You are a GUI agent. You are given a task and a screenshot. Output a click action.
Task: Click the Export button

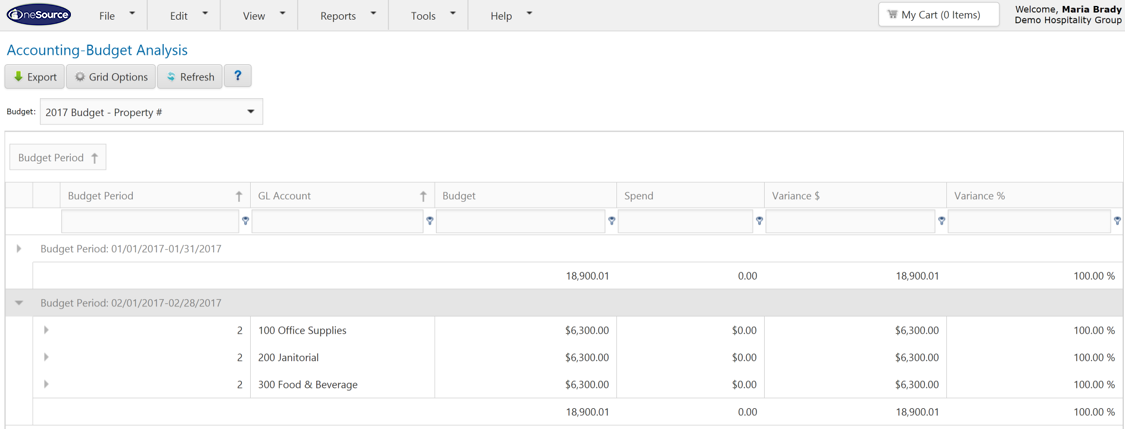[x=35, y=77]
